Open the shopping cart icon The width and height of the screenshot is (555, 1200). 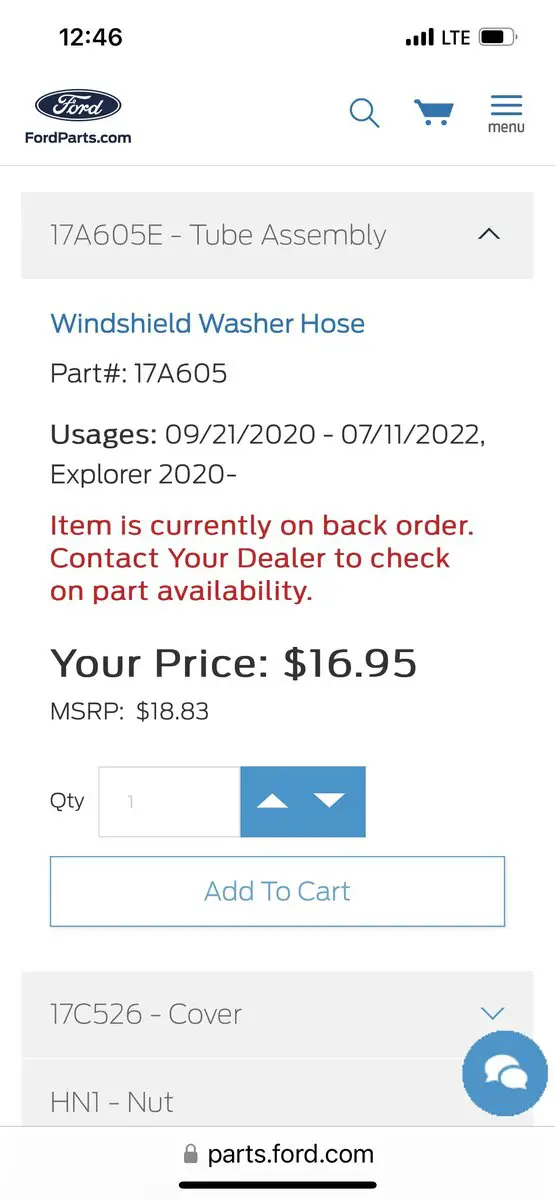(434, 111)
